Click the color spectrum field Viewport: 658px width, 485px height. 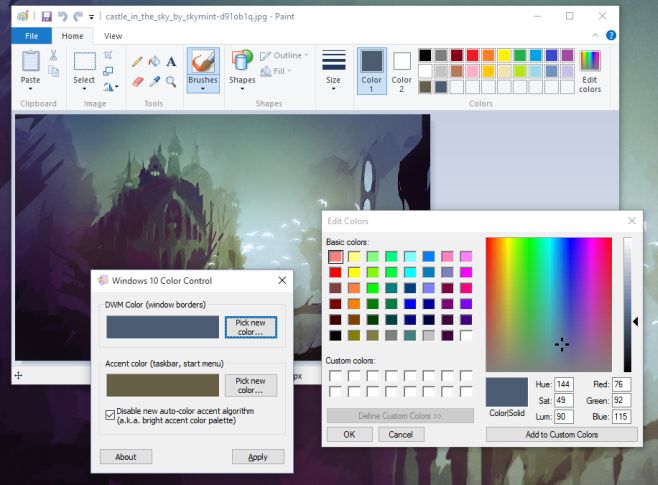548,305
